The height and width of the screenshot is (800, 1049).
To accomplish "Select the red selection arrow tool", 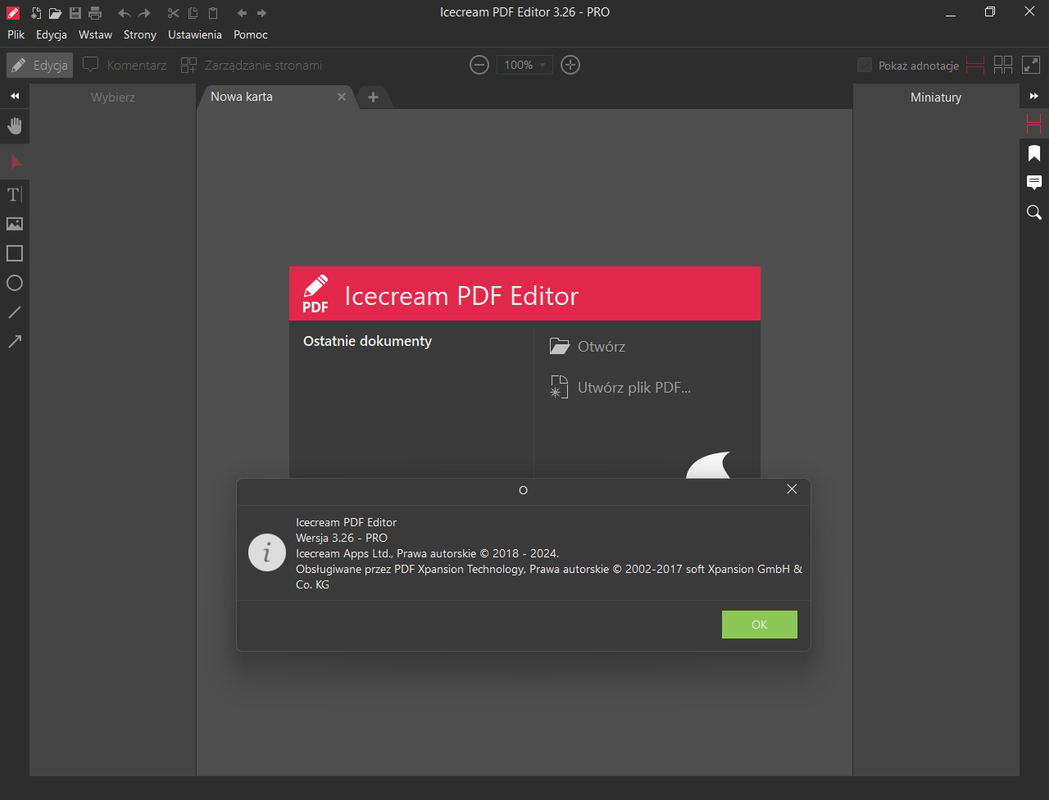I will 16,161.
